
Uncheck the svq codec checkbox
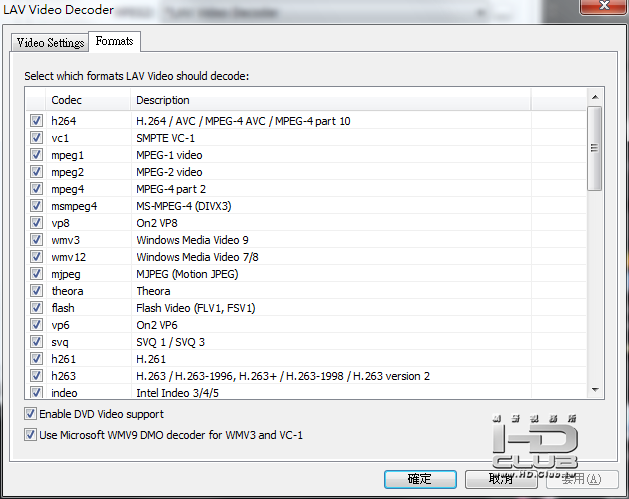37,342
